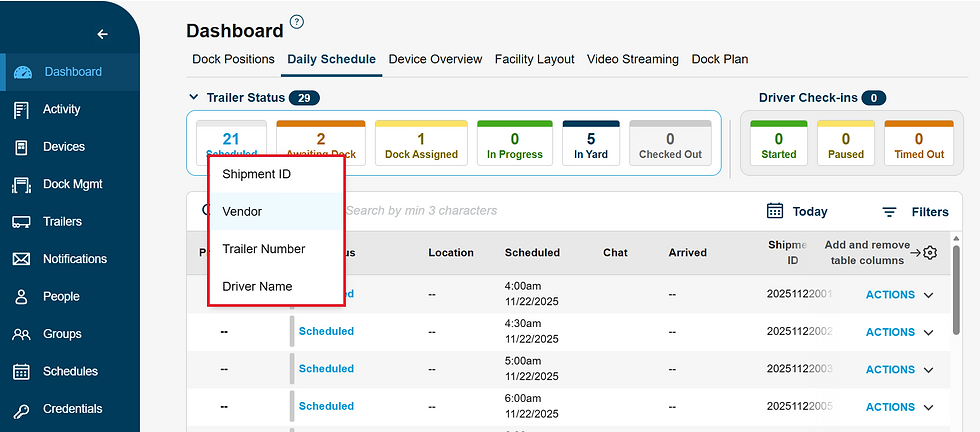The image size is (980, 432).
Task: Open the Devices sidebar icon
Action: pos(21,147)
